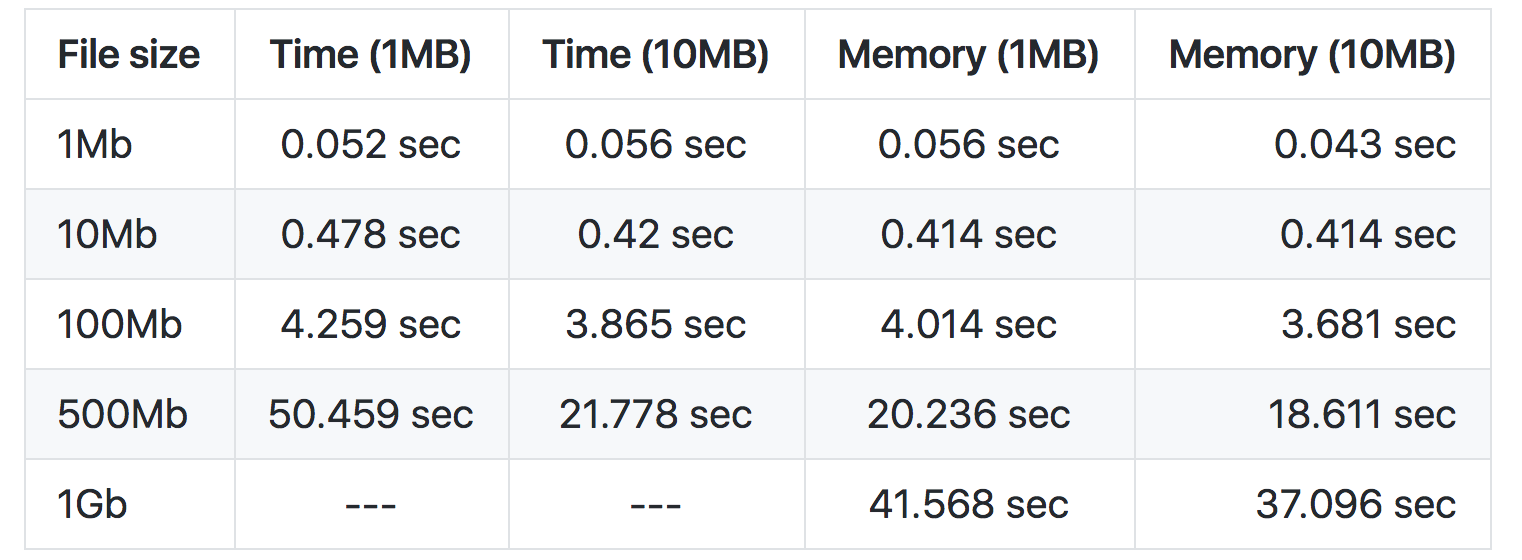
Task: Click the 41.568 sec cell
Action: pyautogui.click(x=969, y=505)
